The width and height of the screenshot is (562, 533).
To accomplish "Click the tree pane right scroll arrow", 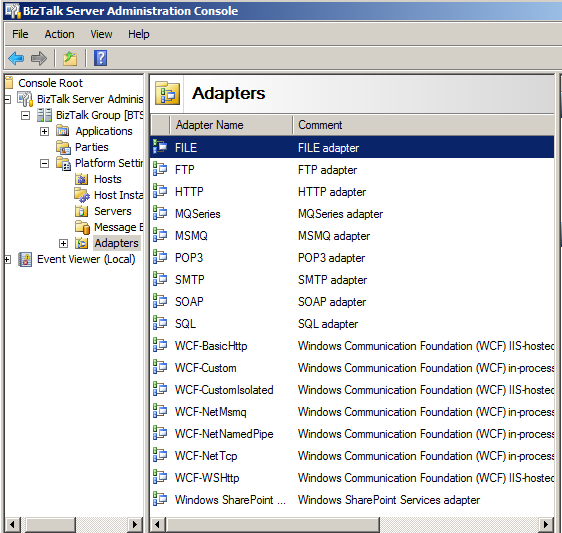I will coord(135,525).
